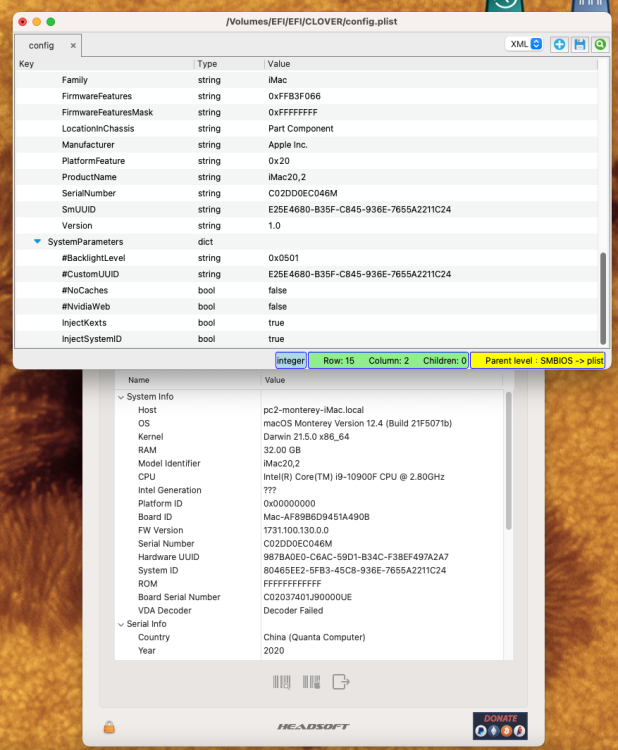
Task: Select the SerialNumber key in the plist
Action: 88,193
